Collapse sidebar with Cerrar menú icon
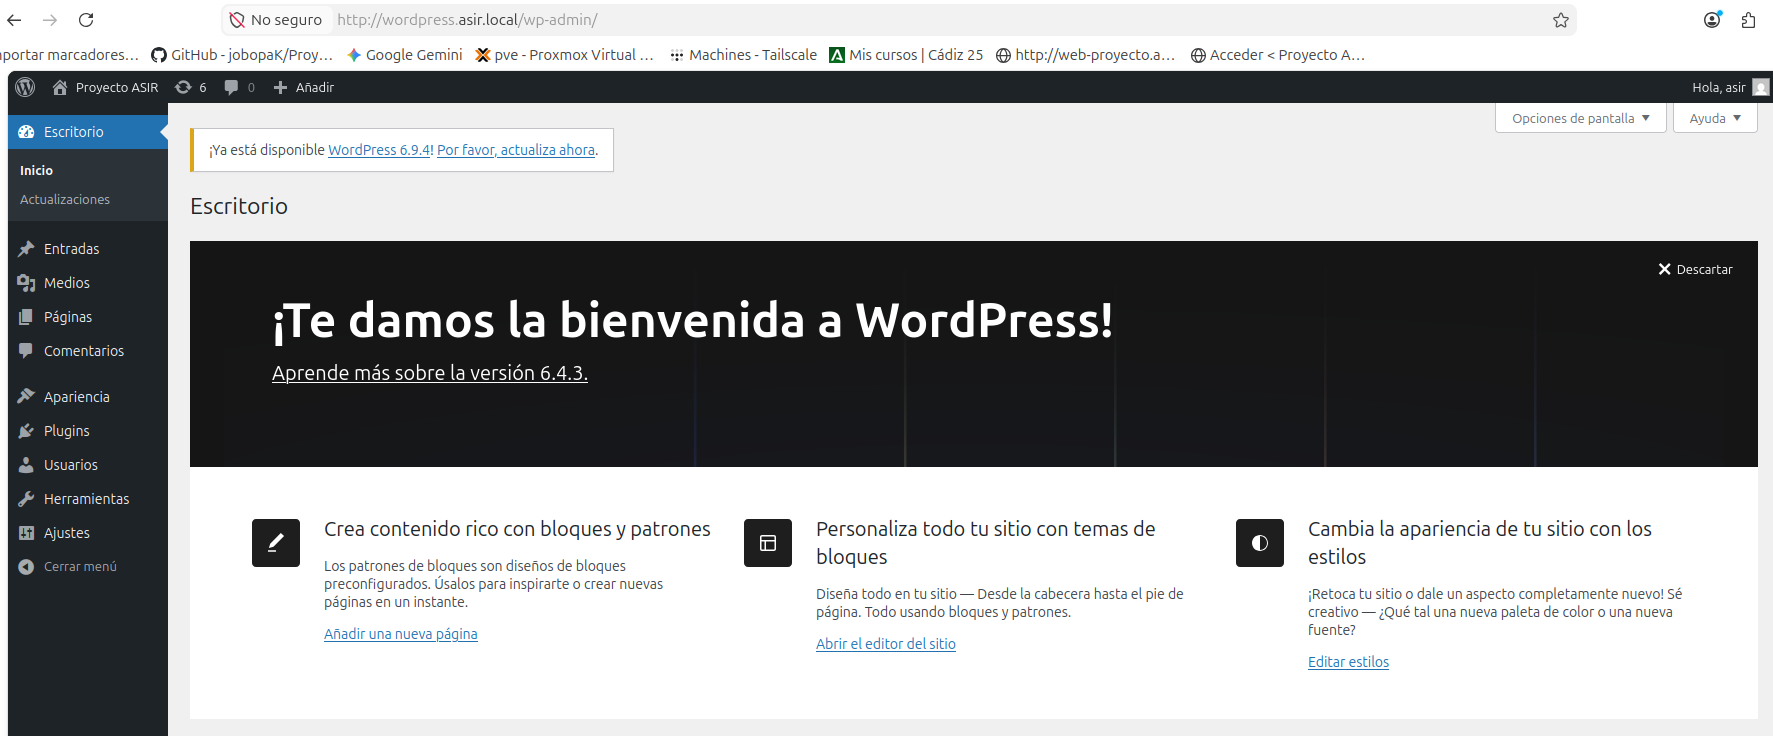The width and height of the screenshot is (1773, 736). (x=26, y=567)
